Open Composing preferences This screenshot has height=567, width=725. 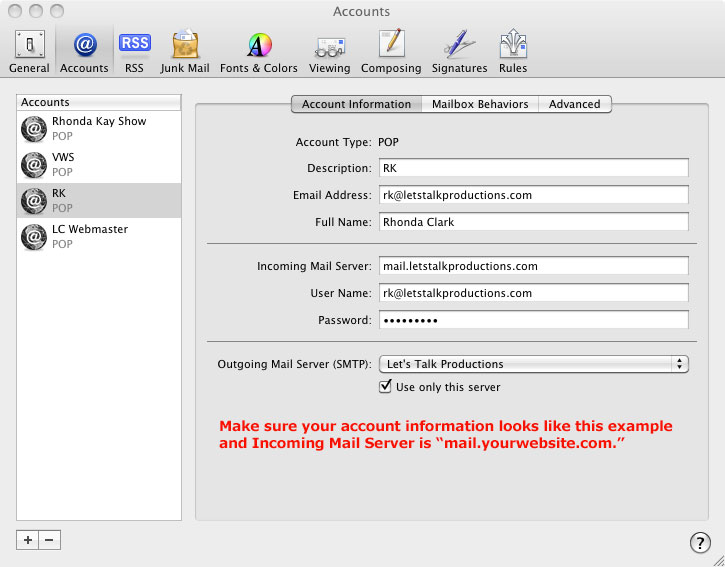pos(391,51)
